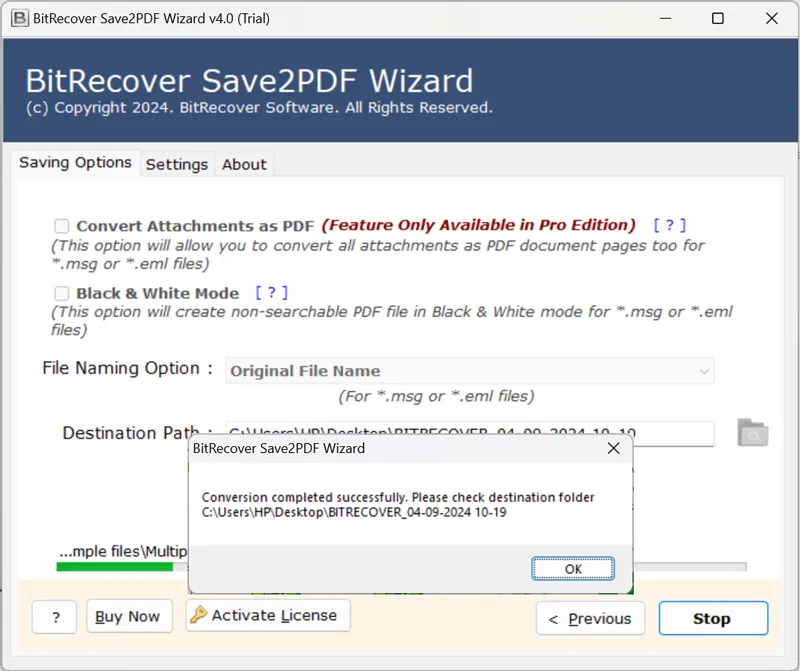800x671 pixels.
Task: Click the BitRecover app logo icon in title bar
Action: 19,18
